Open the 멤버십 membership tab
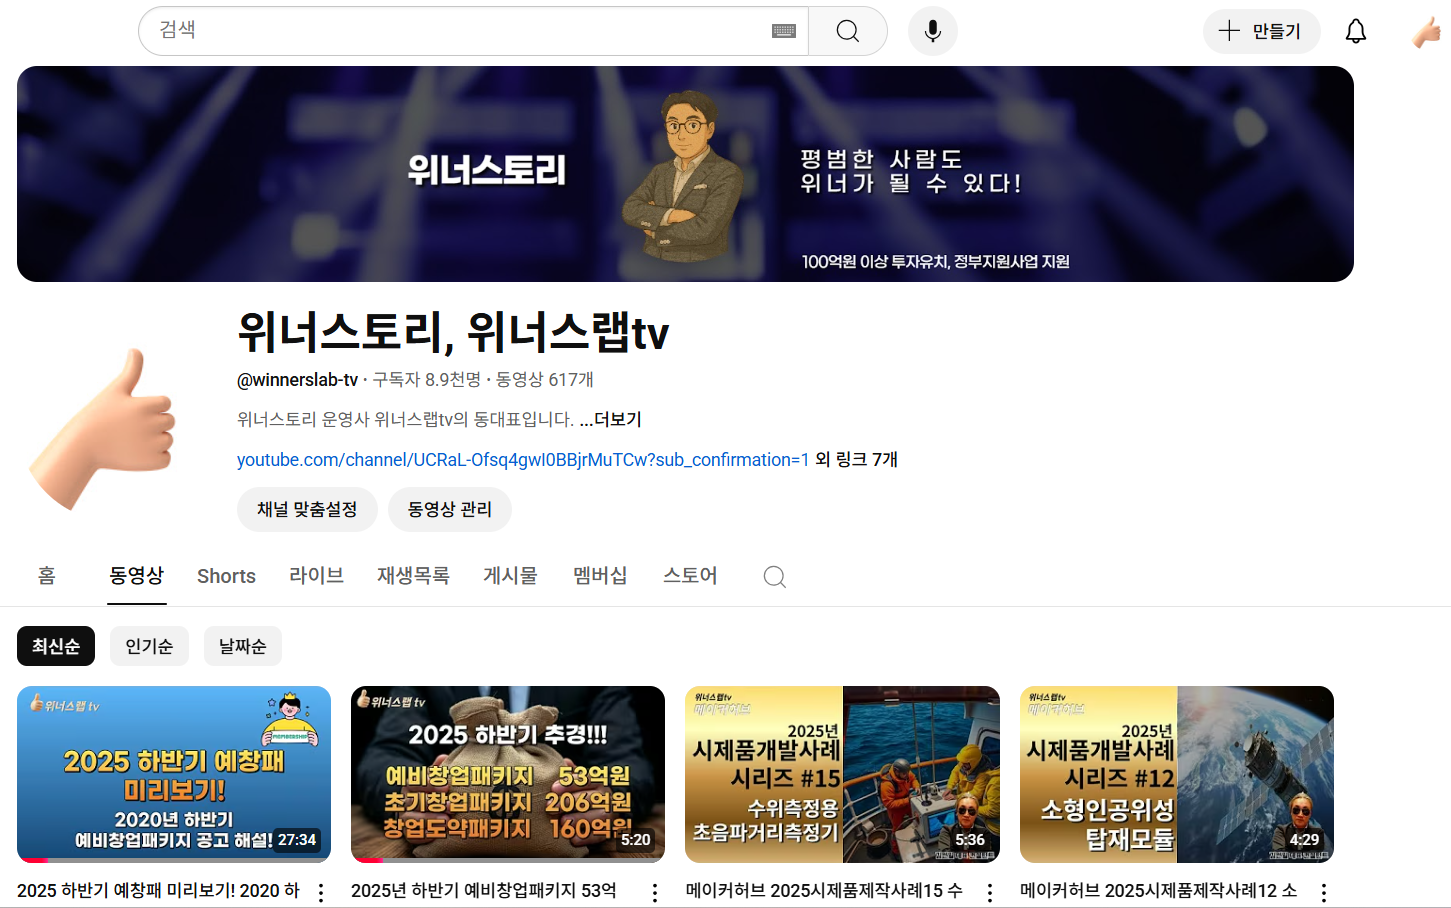This screenshot has width=1451, height=908. (x=600, y=576)
